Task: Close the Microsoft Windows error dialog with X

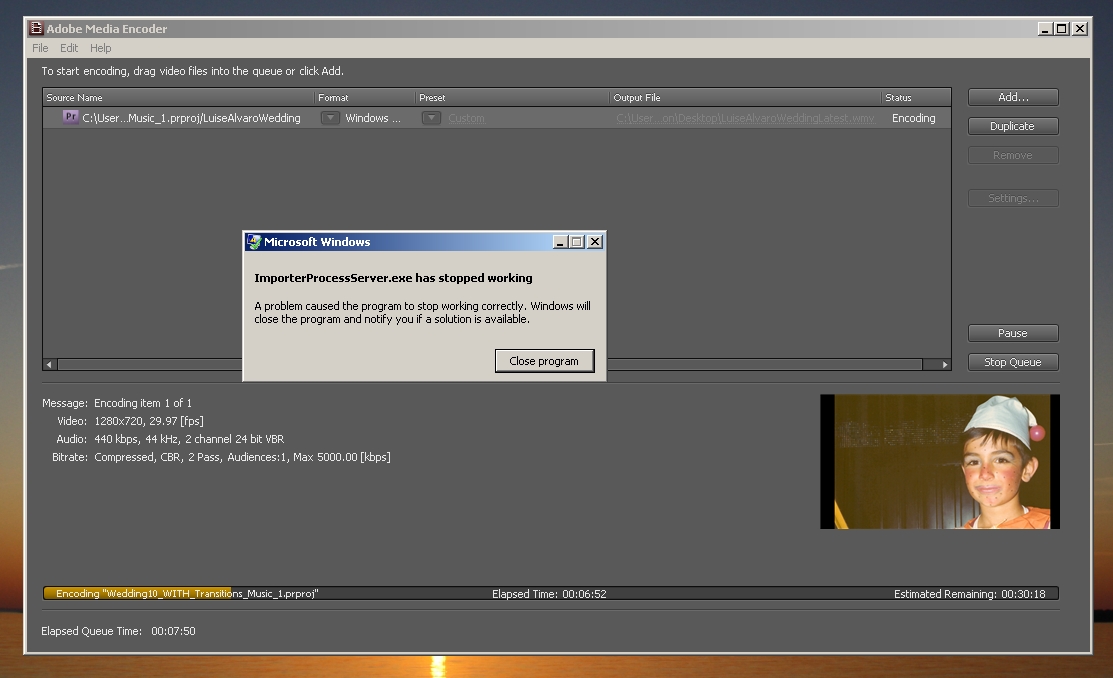Action: coord(595,242)
